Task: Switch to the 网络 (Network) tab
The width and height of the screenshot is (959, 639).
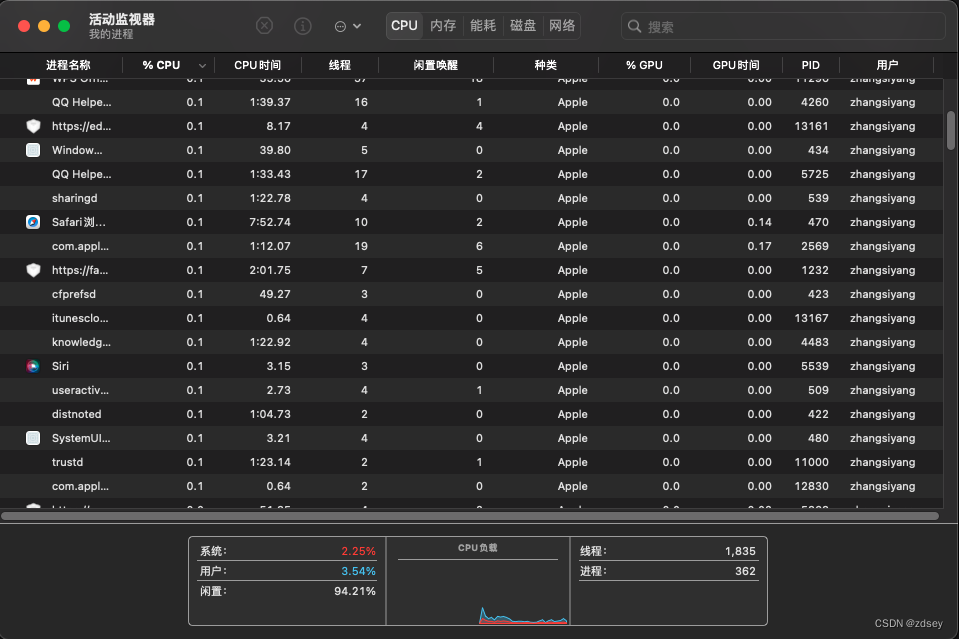Action: pyautogui.click(x=562, y=27)
